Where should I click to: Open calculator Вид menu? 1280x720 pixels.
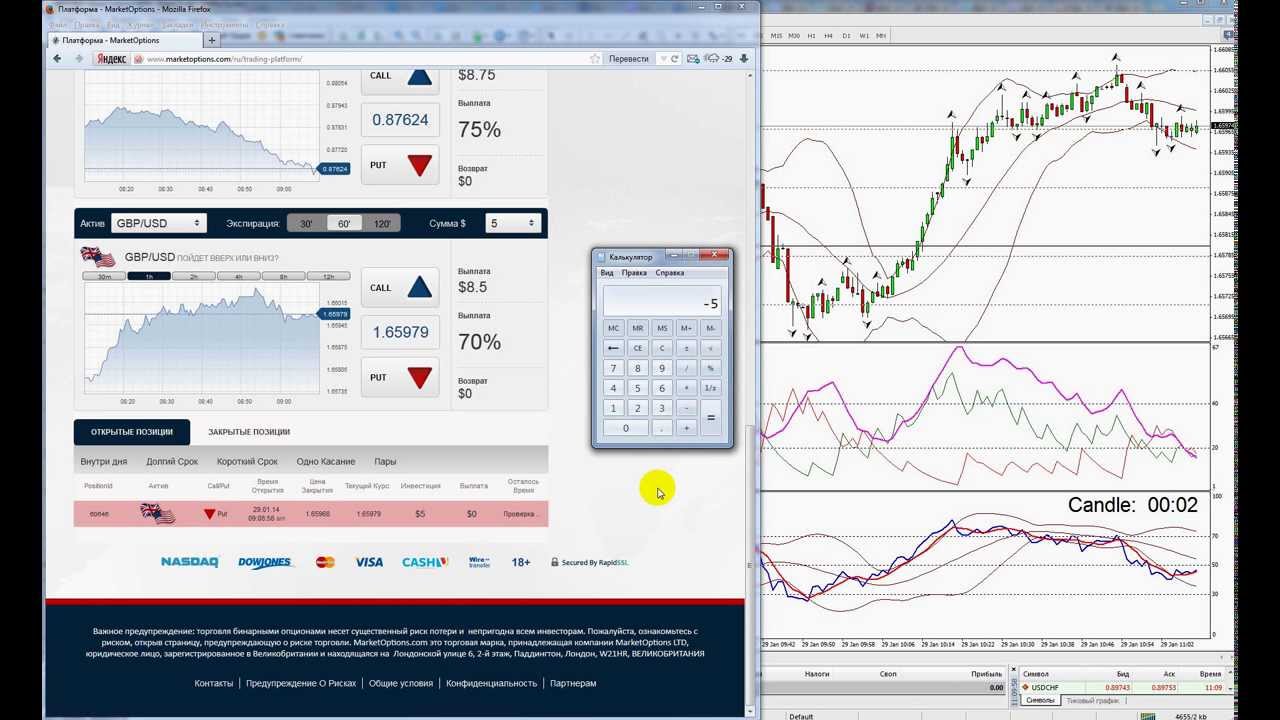tap(607, 273)
